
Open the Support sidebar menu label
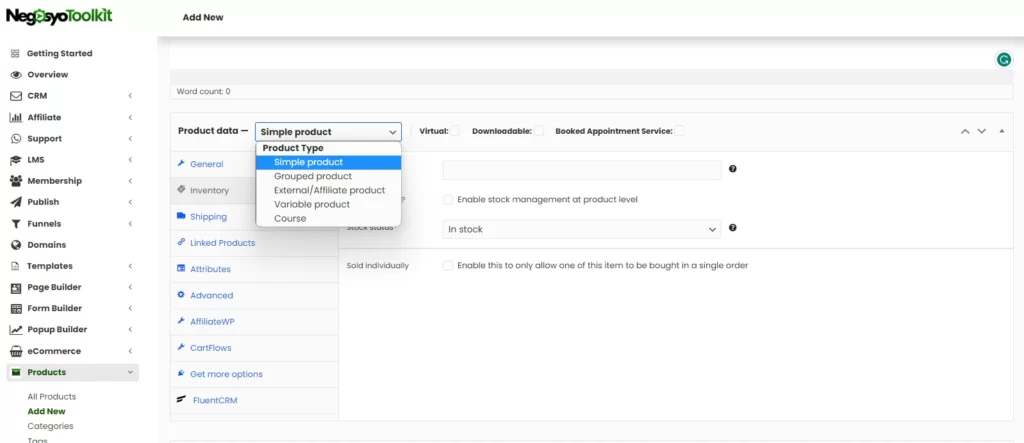[x=44, y=139]
